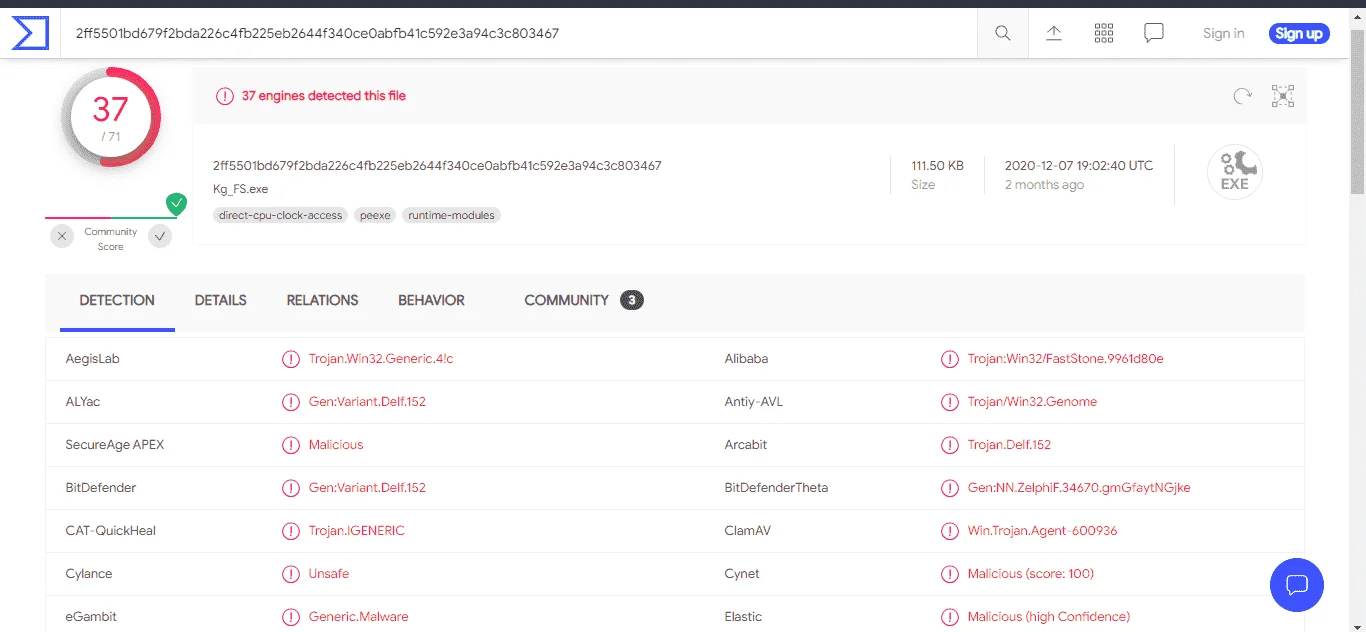Click alert icon in Arcabit row
Viewport: 1366px width, 632px height.
click(x=949, y=445)
